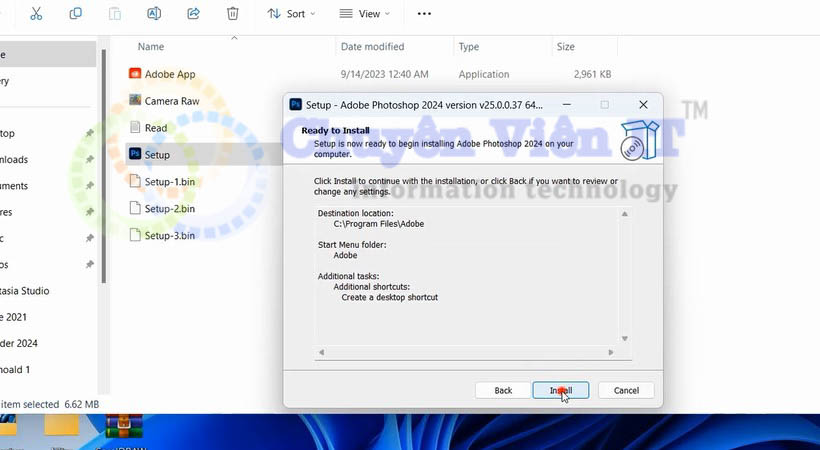The width and height of the screenshot is (820, 450).
Task: Click the 9/14/2023 12:40 AM date cell
Action: click(x=384, y=74)
